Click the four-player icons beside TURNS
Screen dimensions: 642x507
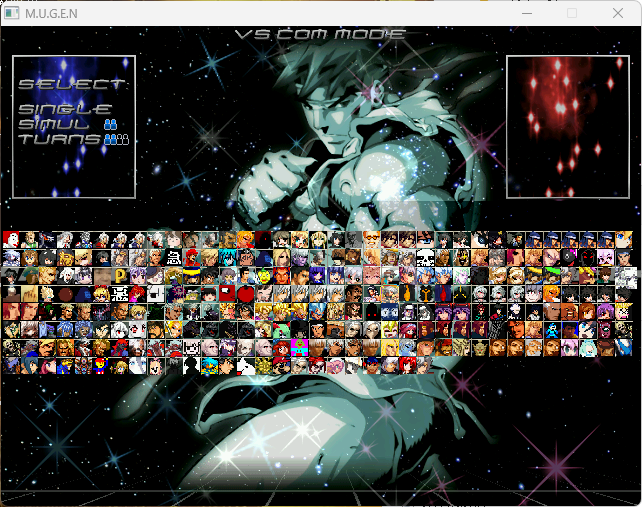click(x=117, y=139)
